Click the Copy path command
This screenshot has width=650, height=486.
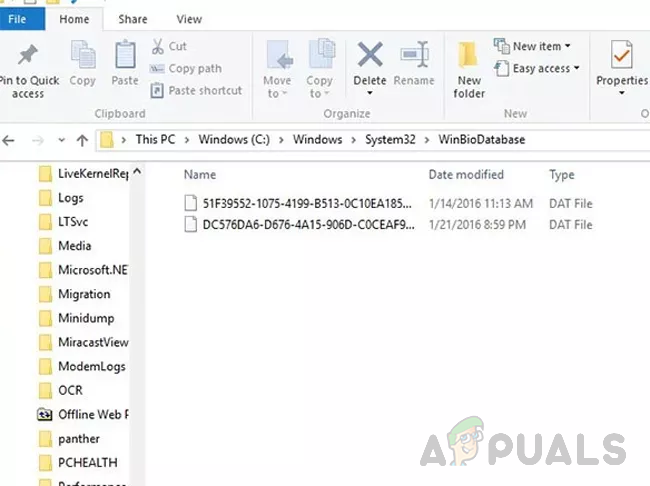pos(186,68)
